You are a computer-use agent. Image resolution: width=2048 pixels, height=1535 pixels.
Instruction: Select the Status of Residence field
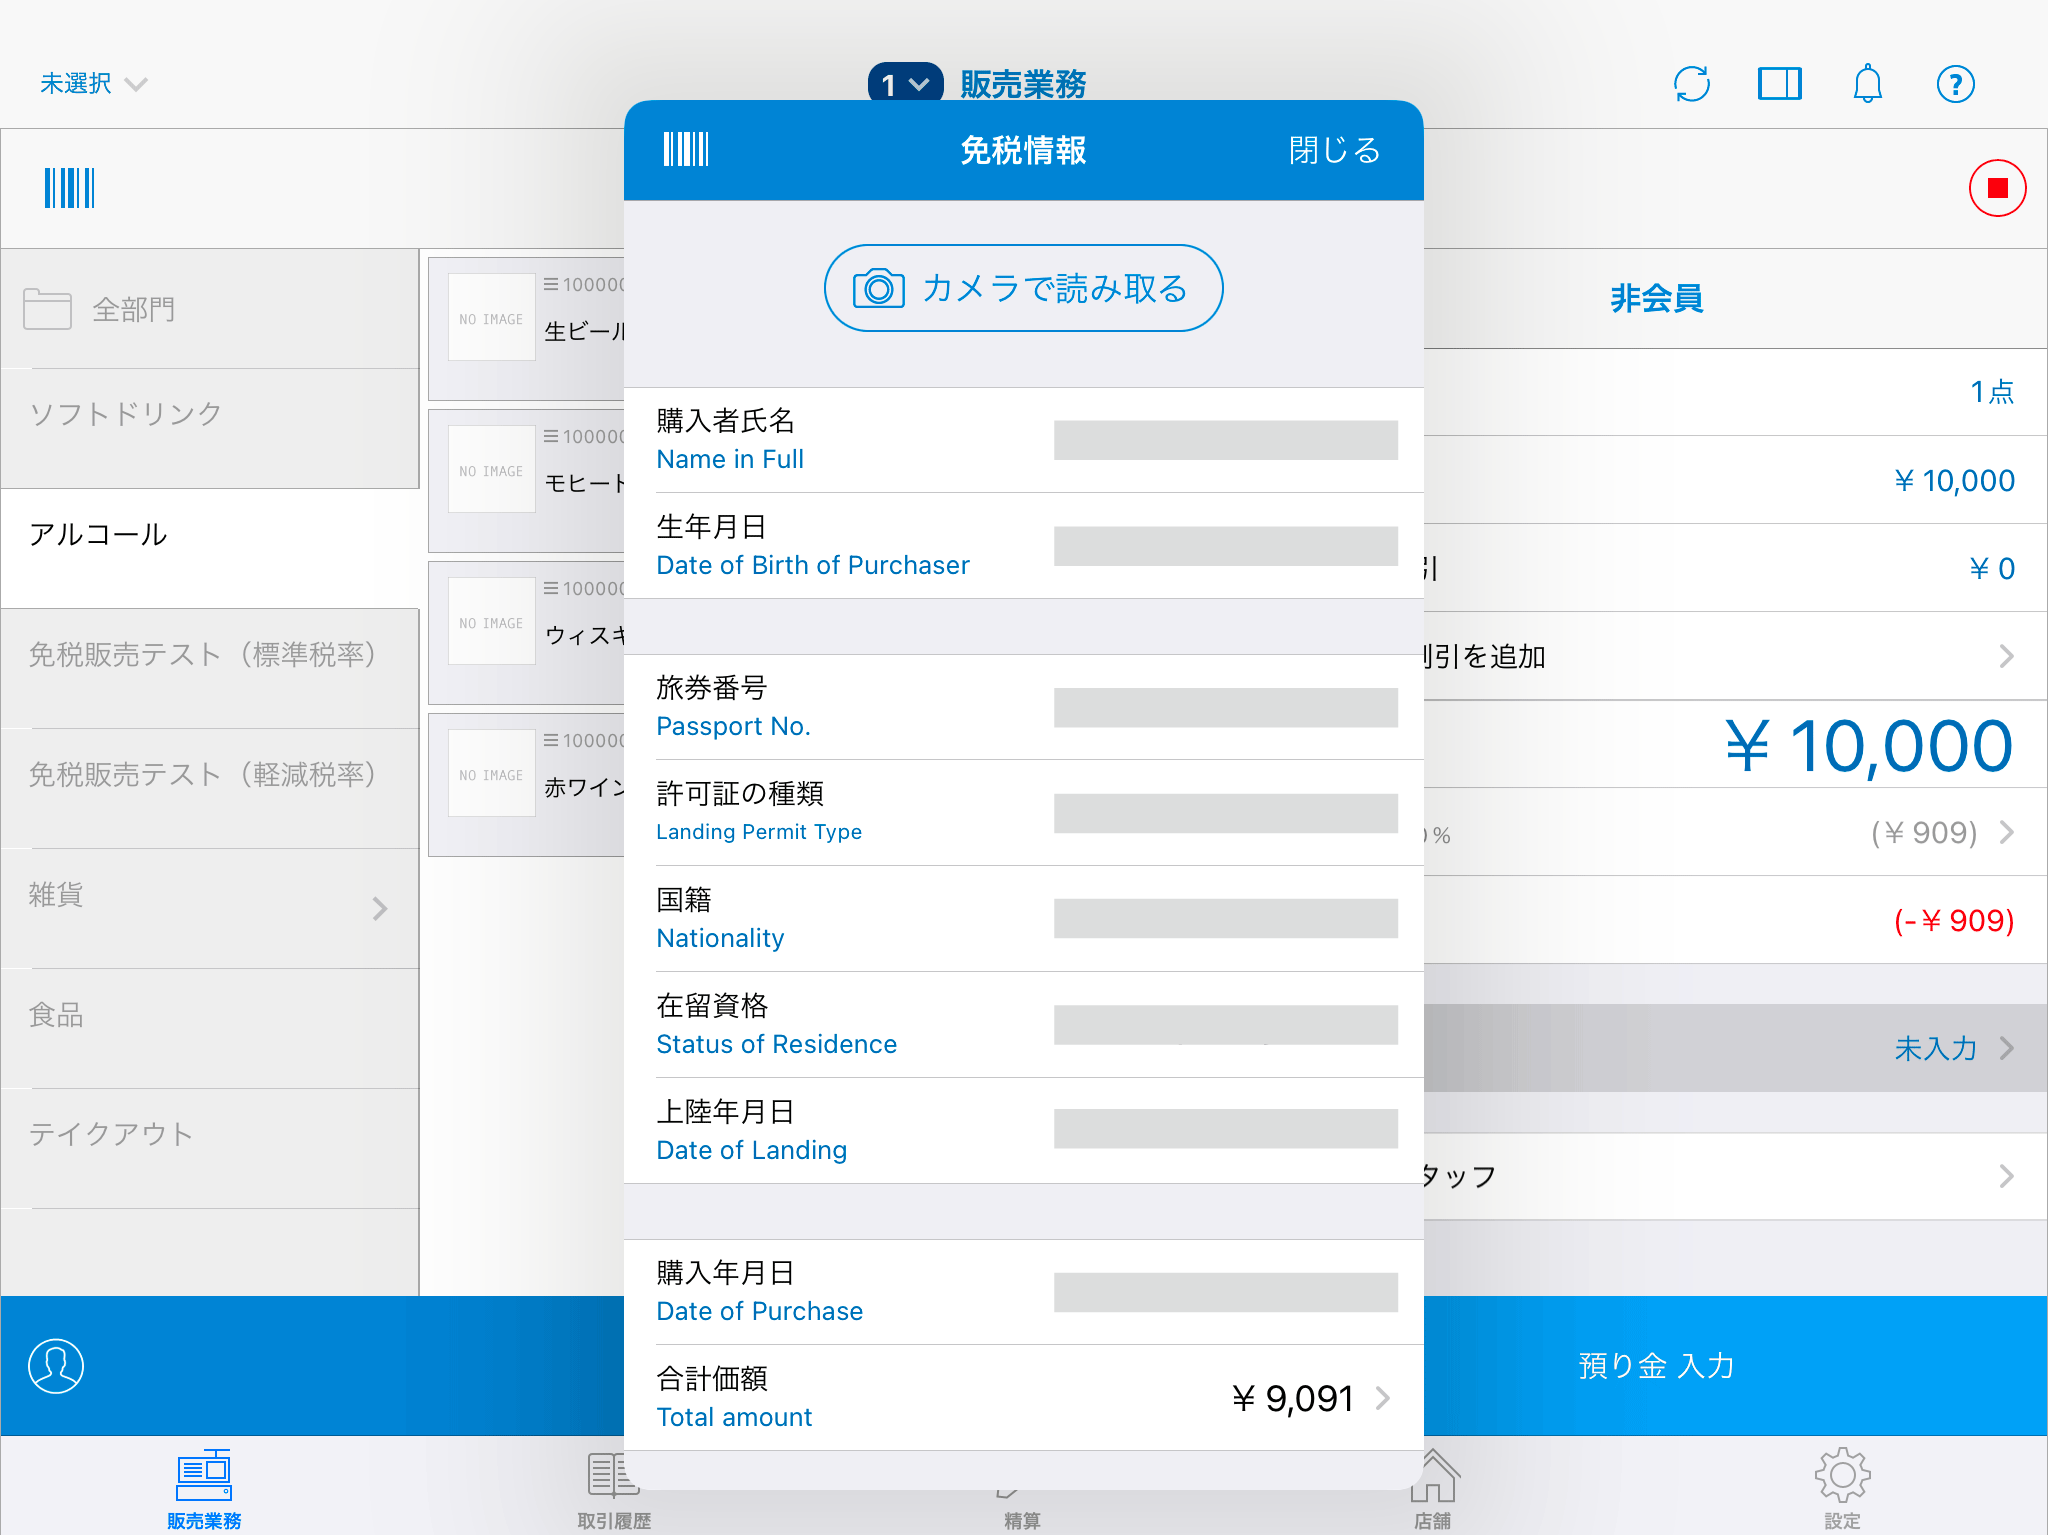click(x=1225, y=1024)
